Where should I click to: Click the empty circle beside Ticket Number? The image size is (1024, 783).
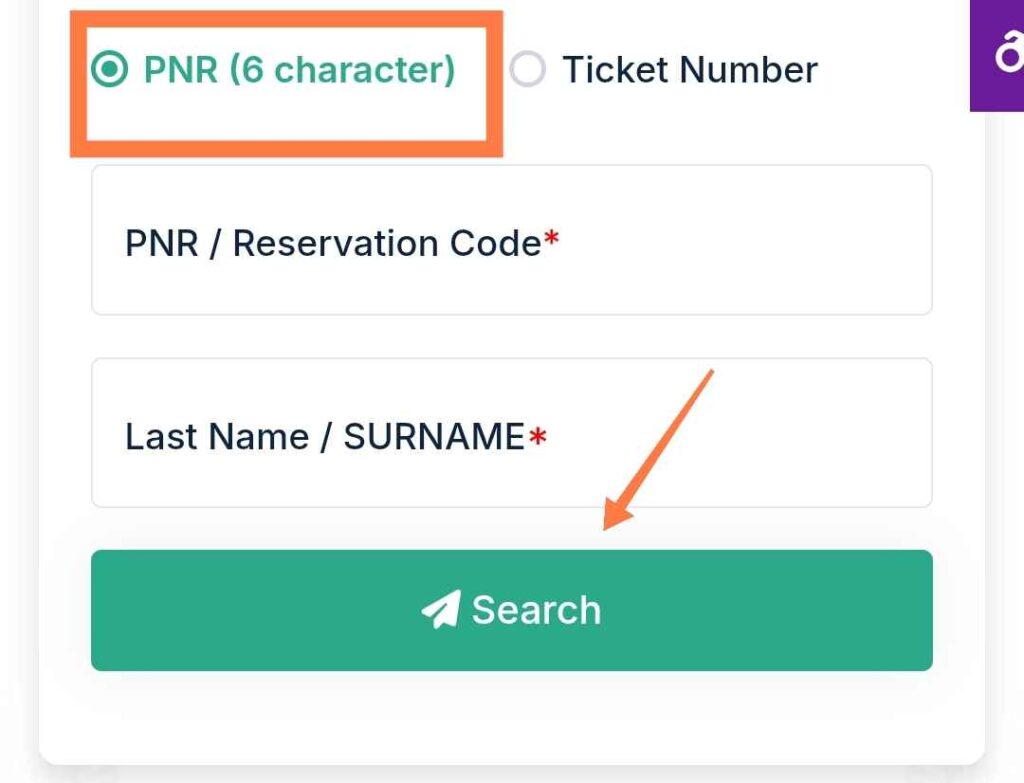528,69
